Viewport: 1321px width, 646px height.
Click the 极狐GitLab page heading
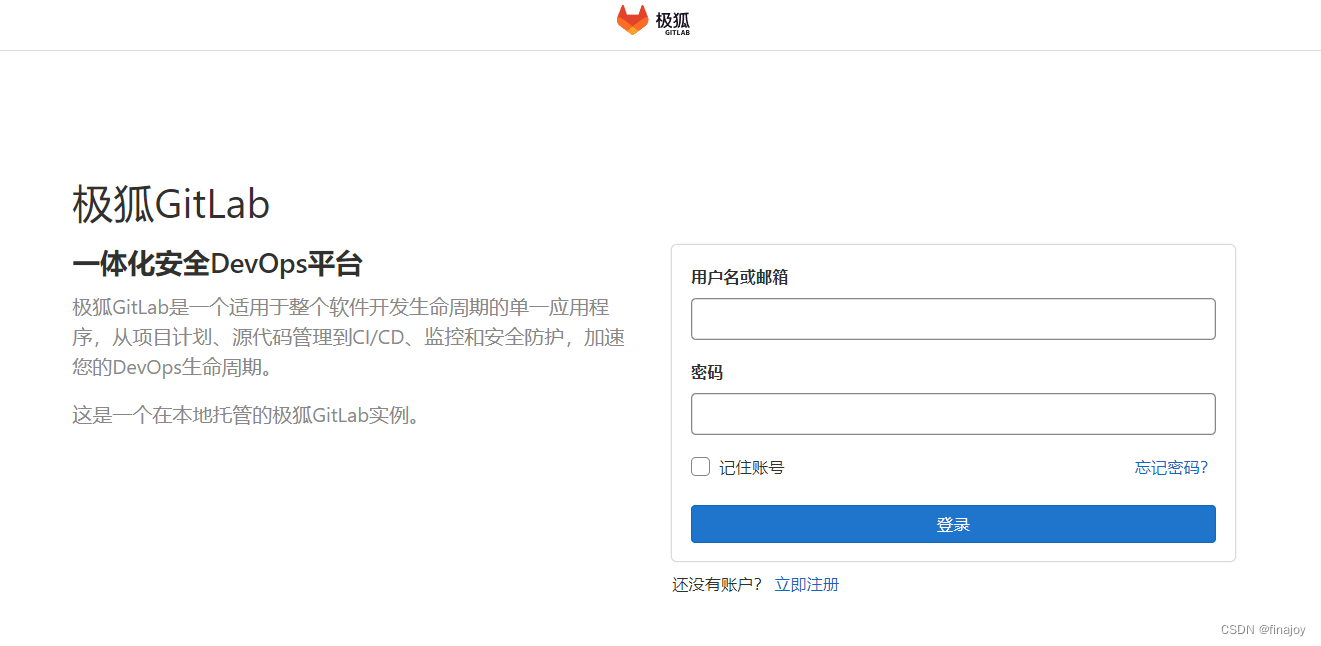click(170, 203)
